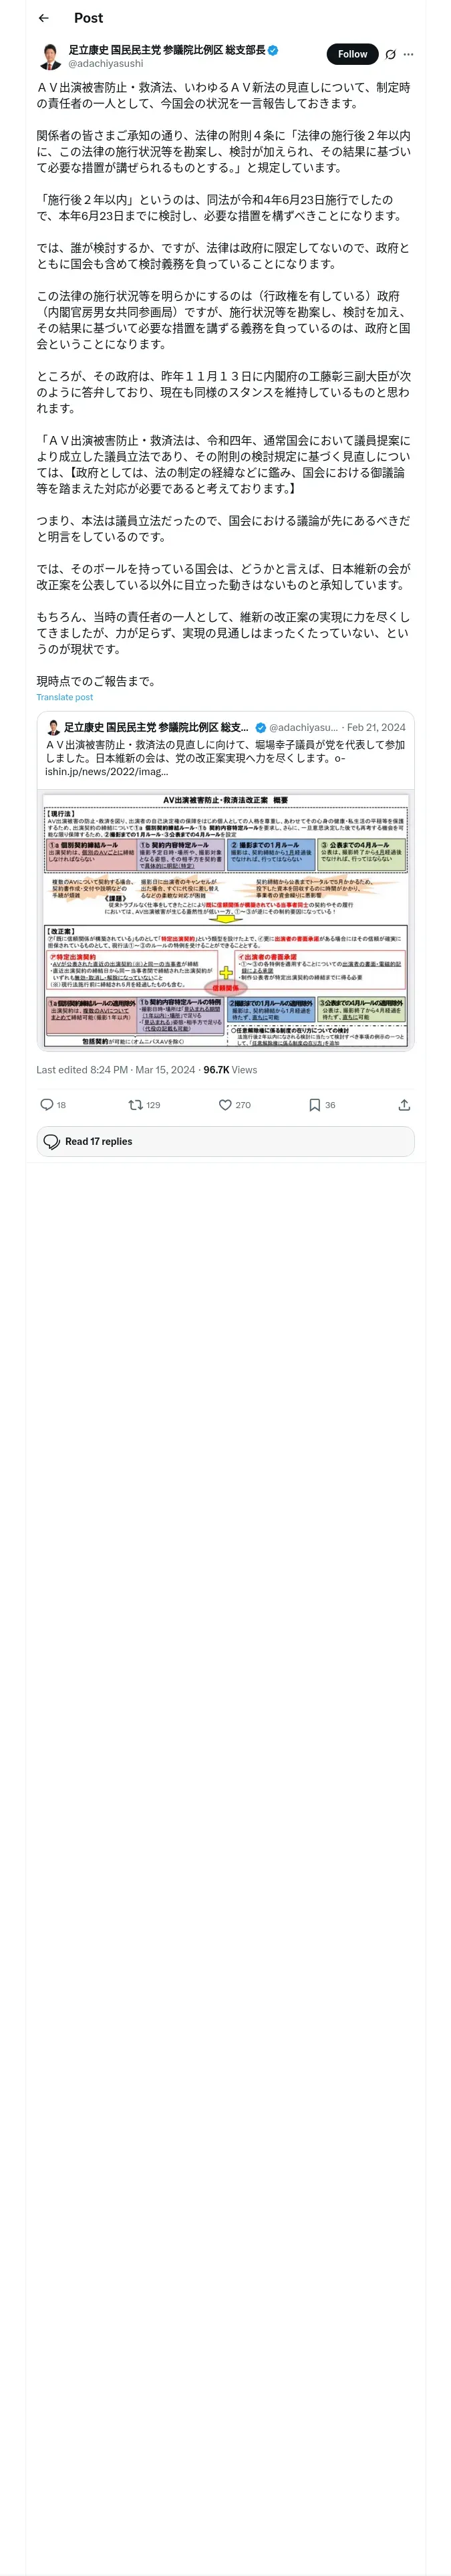Click the share upload icon

(x=404, y=1104)
